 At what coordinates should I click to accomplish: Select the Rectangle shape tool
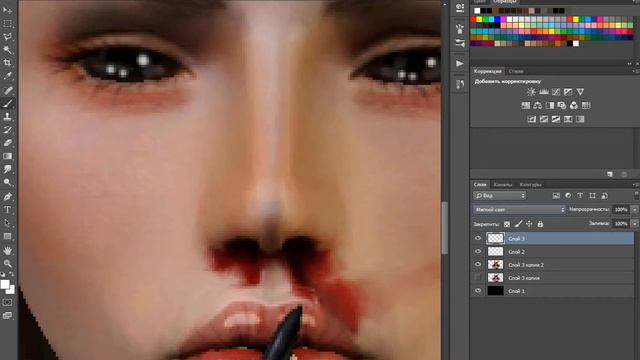click(7, 236)
